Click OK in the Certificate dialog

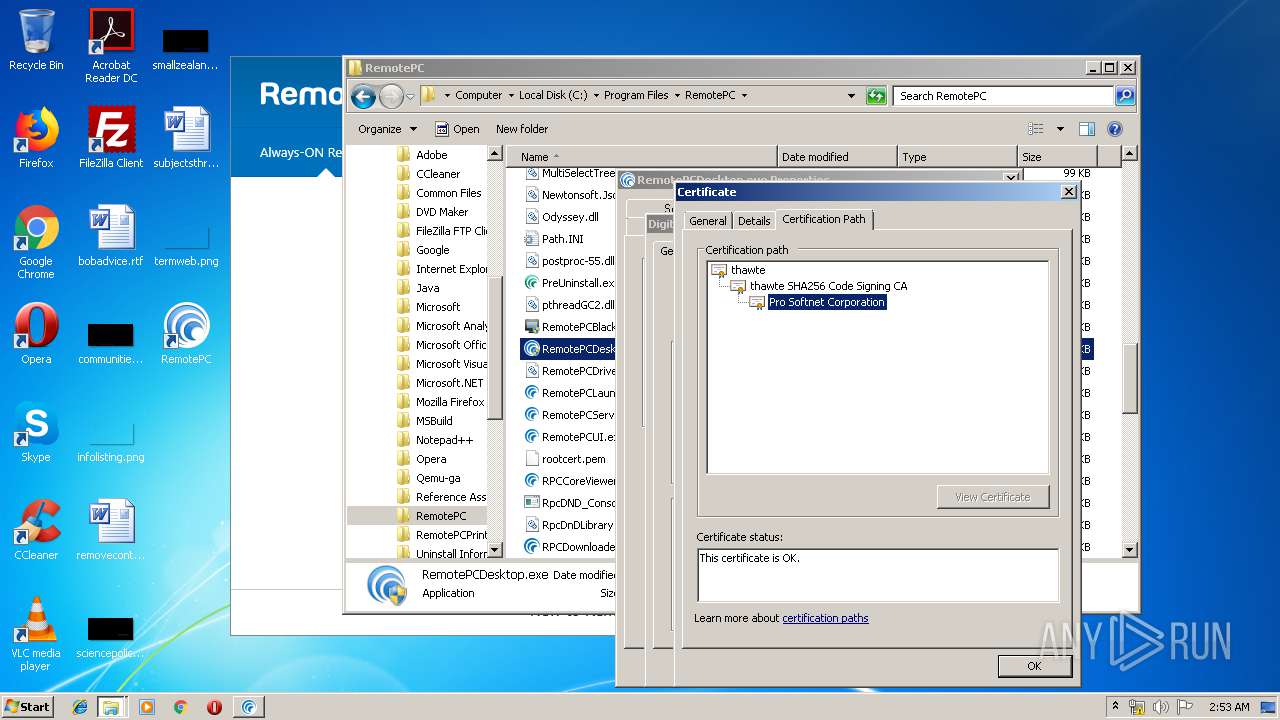[1034, 666]
